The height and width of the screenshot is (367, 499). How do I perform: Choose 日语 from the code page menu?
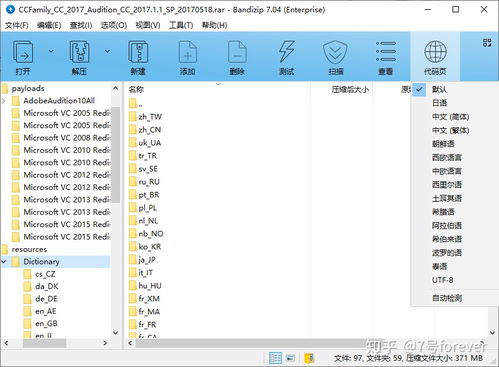pos(439,103)
